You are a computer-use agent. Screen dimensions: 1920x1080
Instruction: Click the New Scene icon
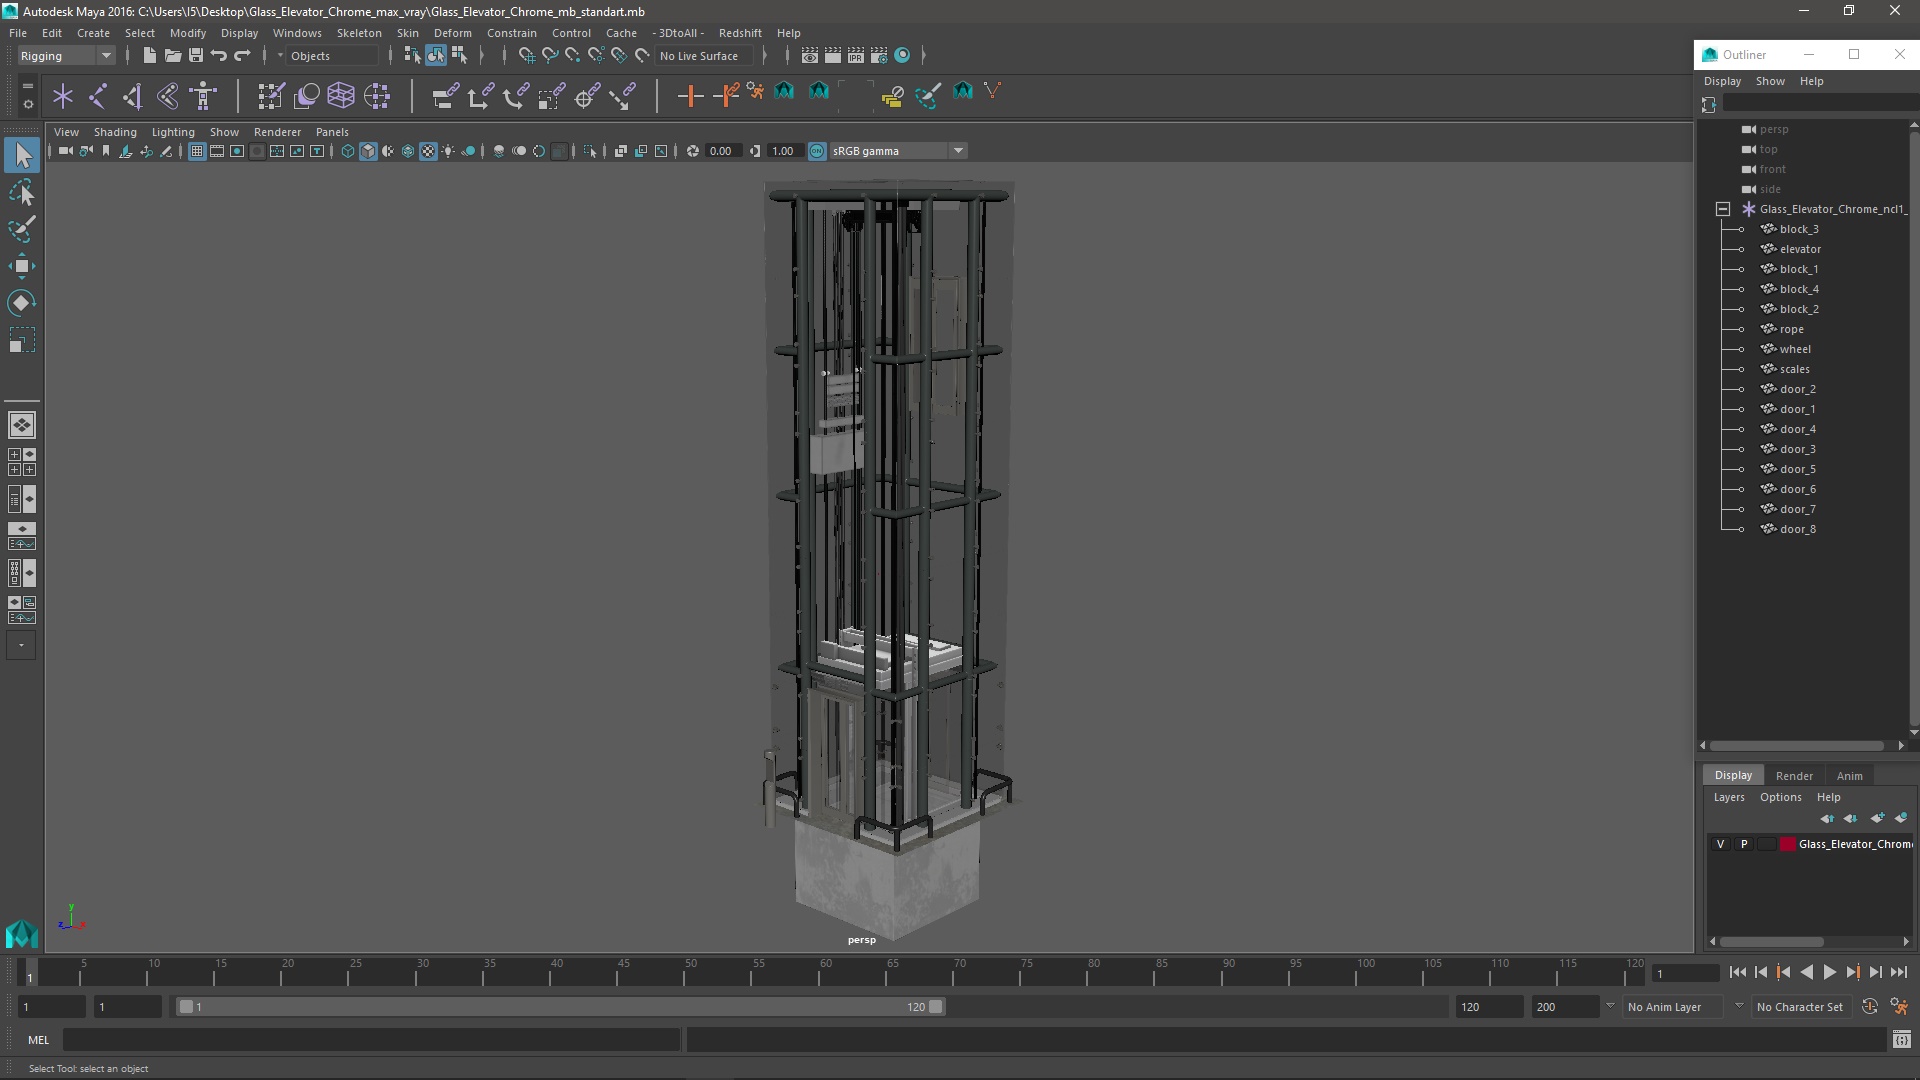pos(149,56)
